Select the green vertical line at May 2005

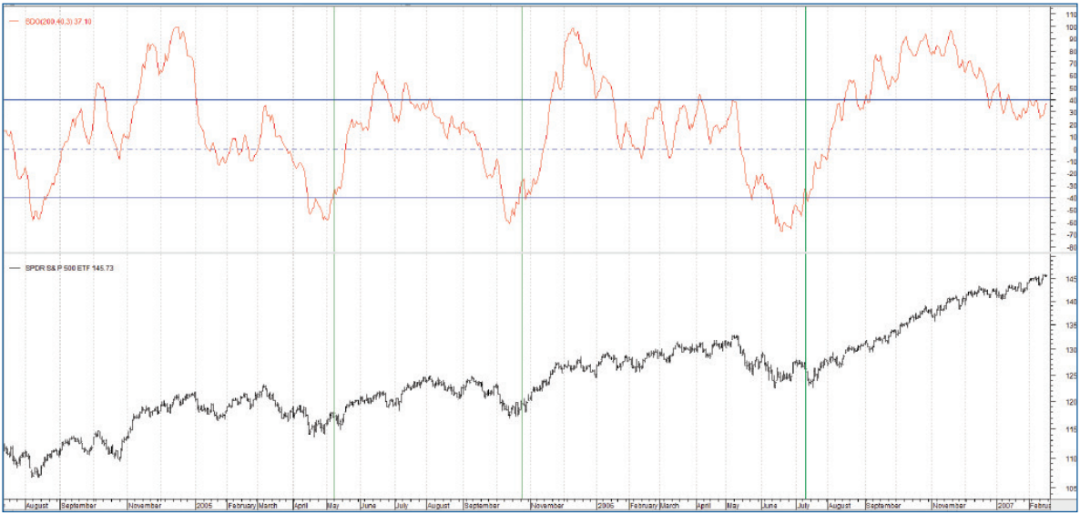(333, 300)
